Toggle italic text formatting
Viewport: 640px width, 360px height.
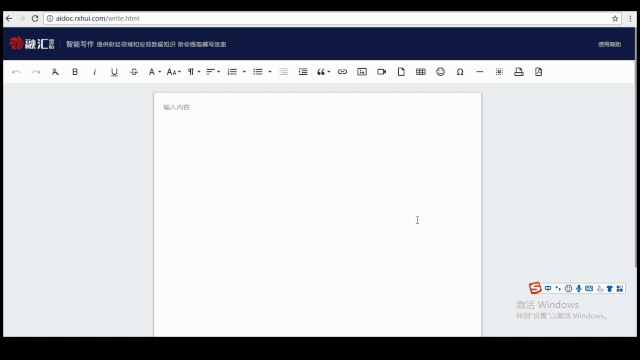[95, 72]
